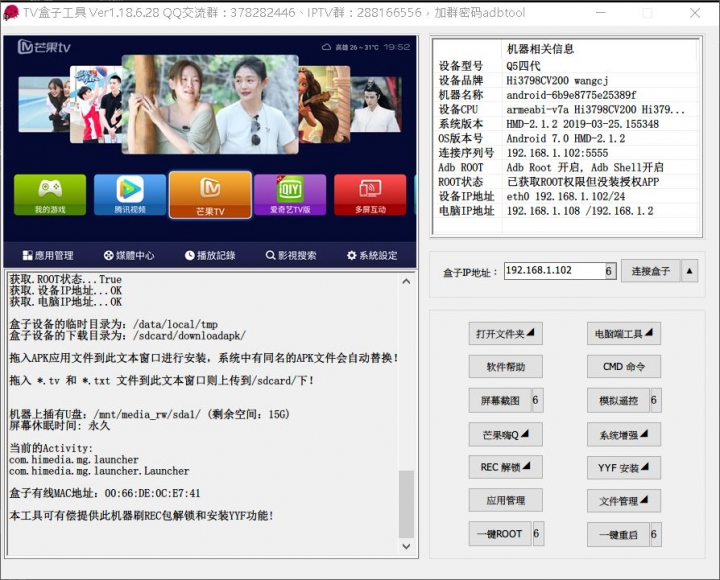Select the ROOT状态 row
This screenshot has height=580, width=720.
click(566, 182)
